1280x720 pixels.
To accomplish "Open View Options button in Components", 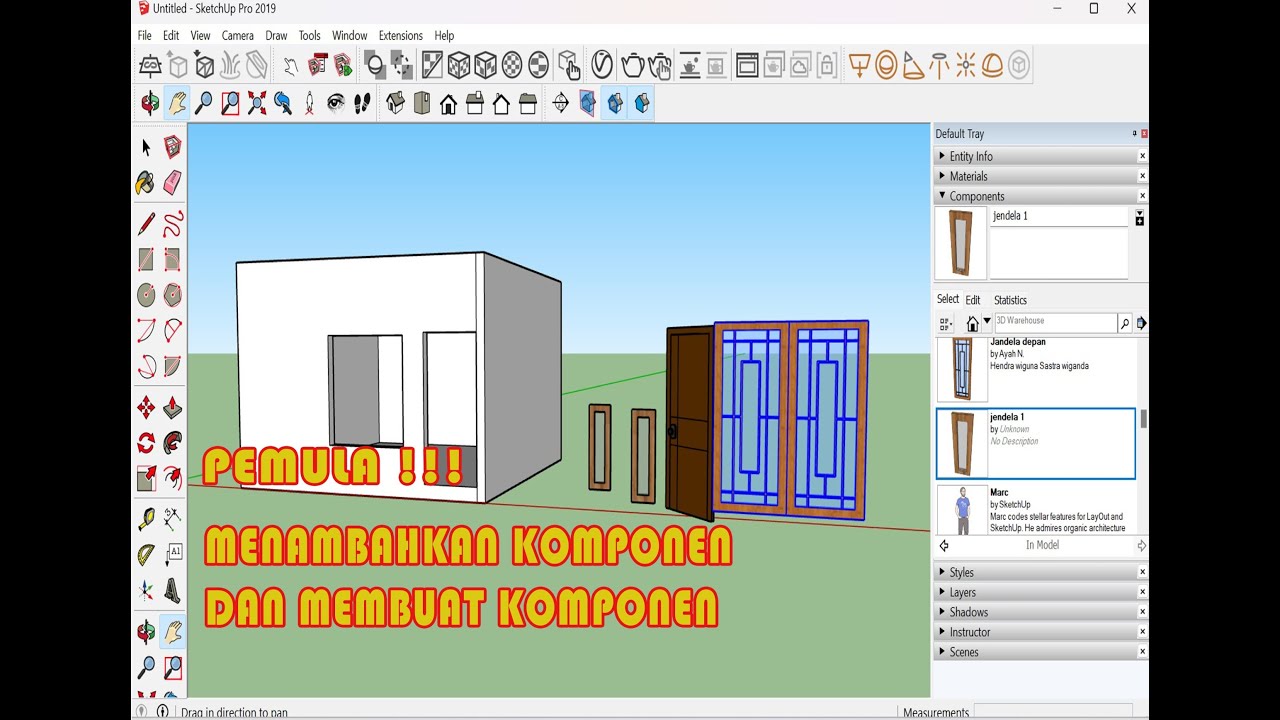I will point(946,323).
